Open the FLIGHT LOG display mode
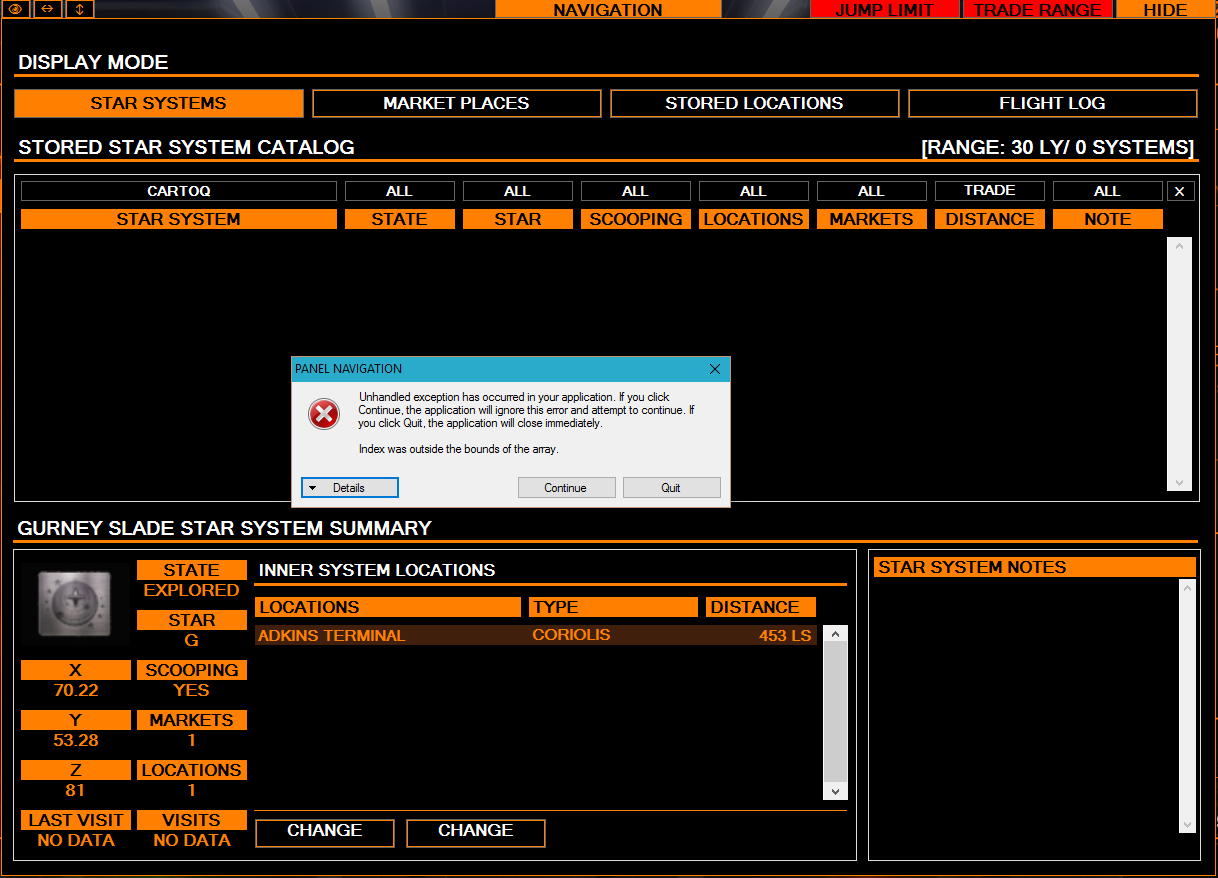Viewport: 1218px width, 878px height. [1052, 103]
